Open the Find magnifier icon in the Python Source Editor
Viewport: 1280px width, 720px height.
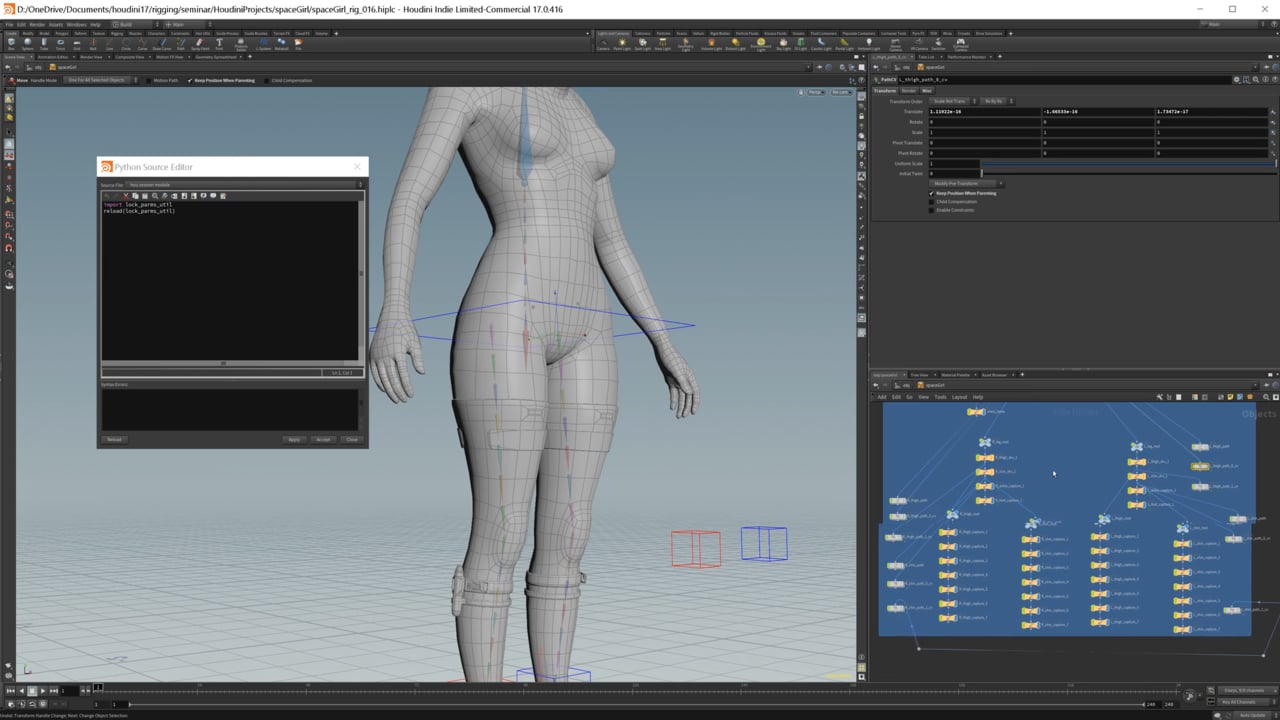pos(155,195)
